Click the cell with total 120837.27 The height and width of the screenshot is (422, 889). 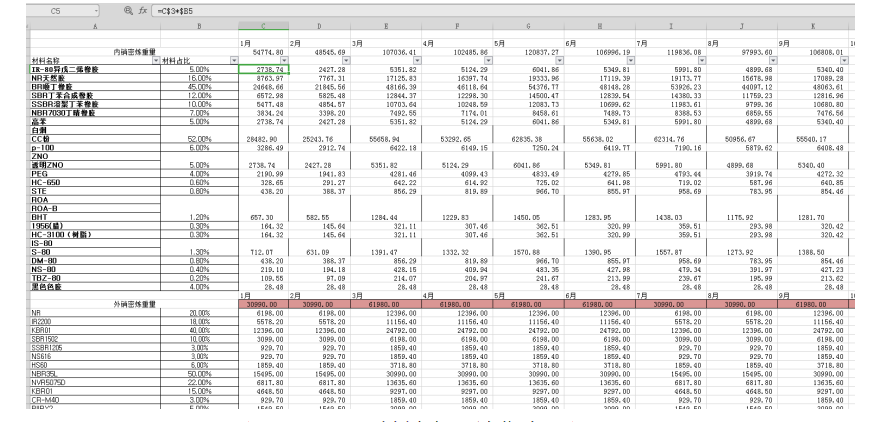(528, 52)
